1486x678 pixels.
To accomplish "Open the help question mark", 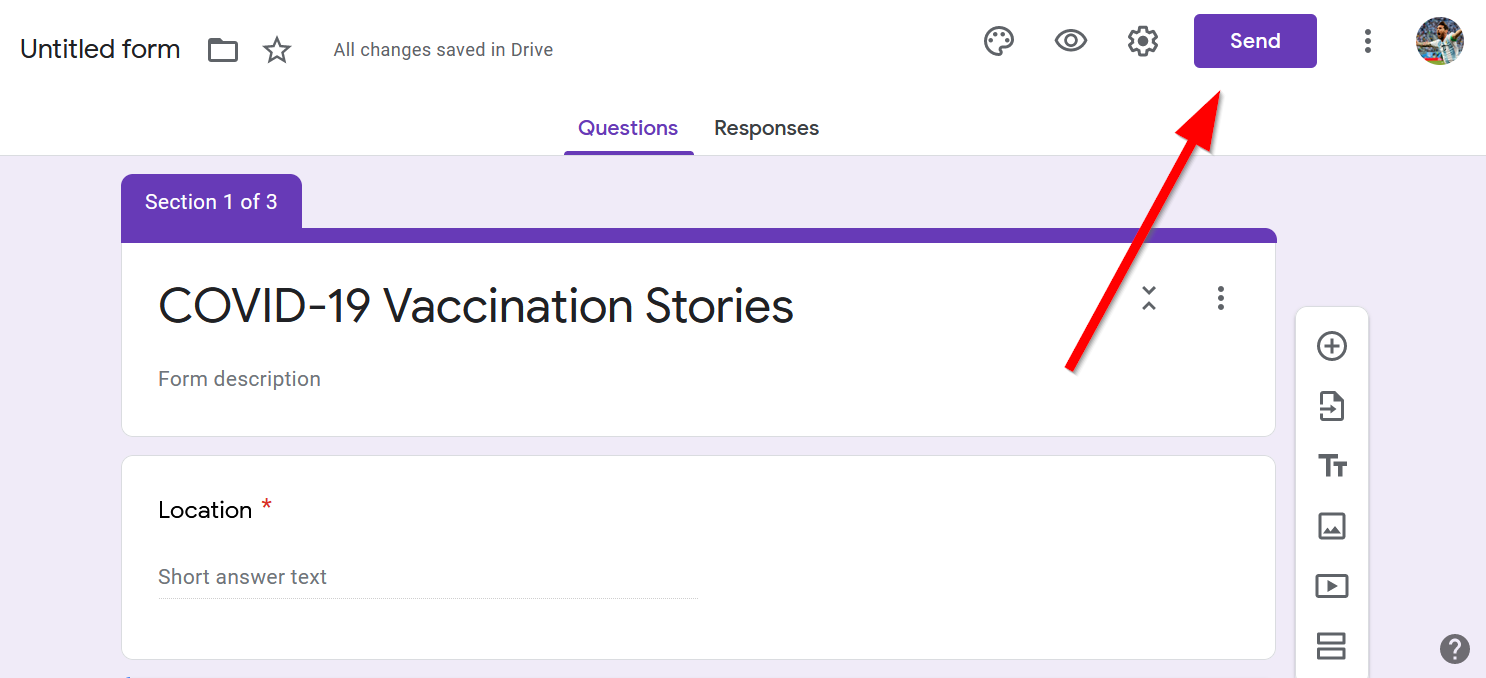I will click(x=1454, y=649).
